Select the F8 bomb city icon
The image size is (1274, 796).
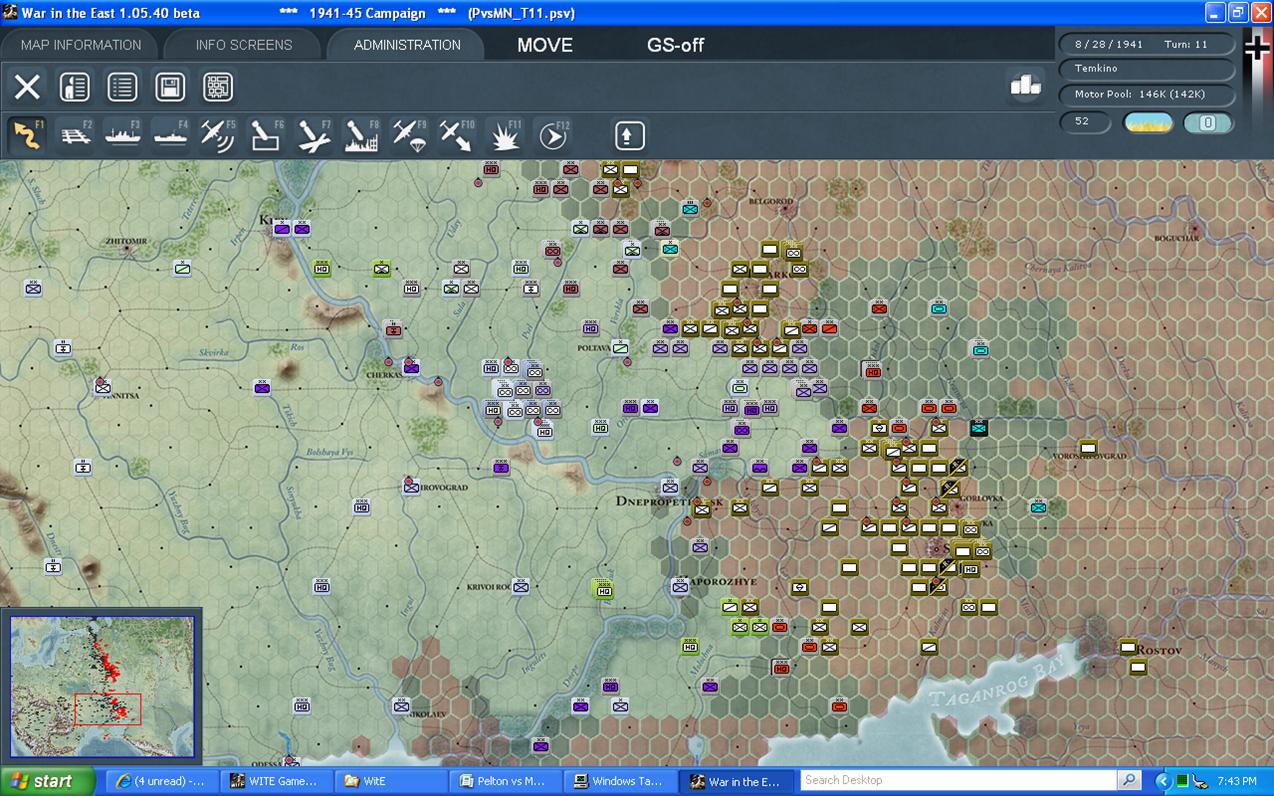[x=362, y=135]
